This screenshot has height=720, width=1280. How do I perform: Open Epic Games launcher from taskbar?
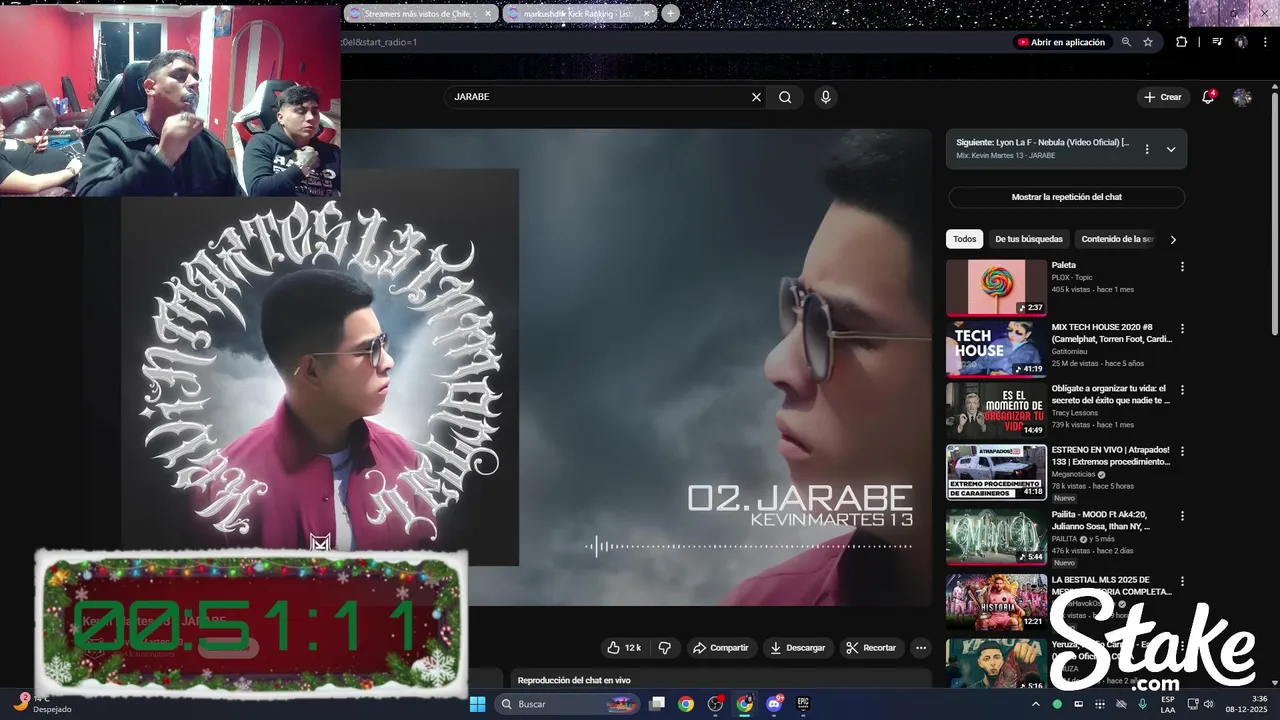pyautogui.click(x=803, y=704)
